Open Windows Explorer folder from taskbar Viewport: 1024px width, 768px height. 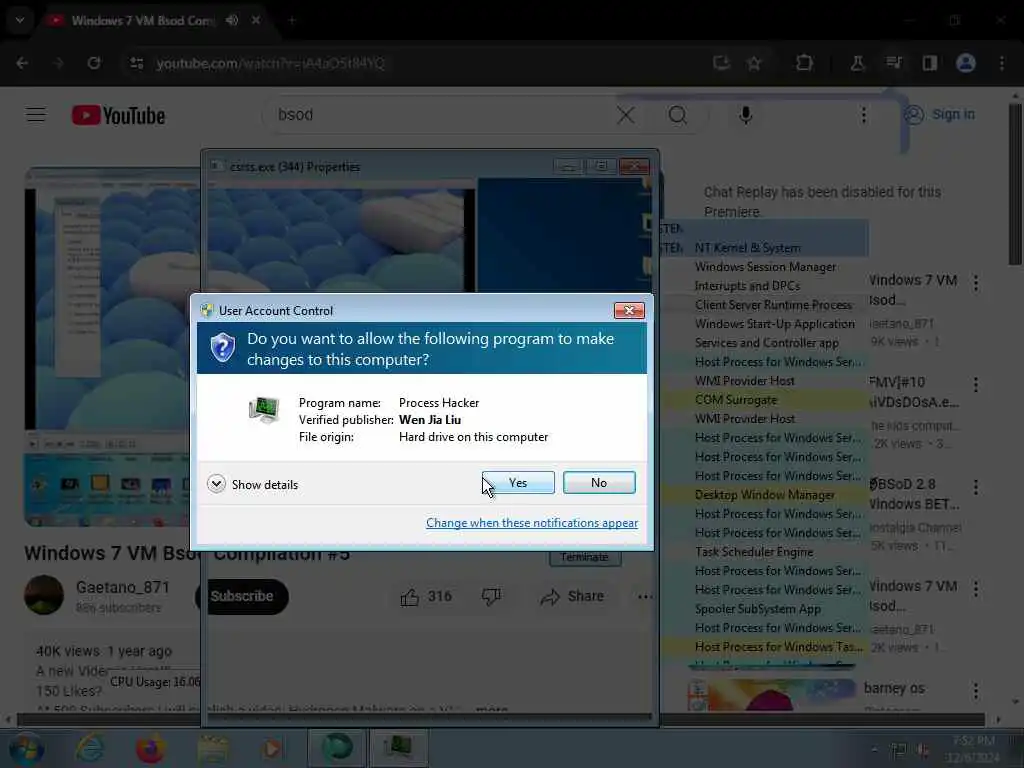coord(212,748)
